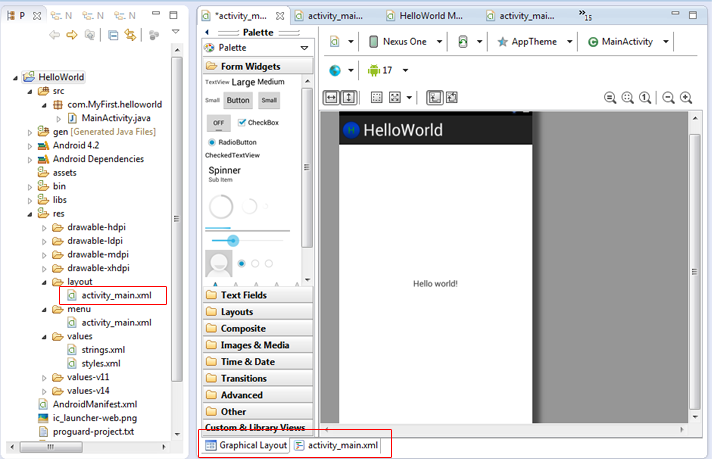Viewport: 712px width, 459px height.
Task: Show hidden editor tabs list (15)
Action: (x=585, y=16)
